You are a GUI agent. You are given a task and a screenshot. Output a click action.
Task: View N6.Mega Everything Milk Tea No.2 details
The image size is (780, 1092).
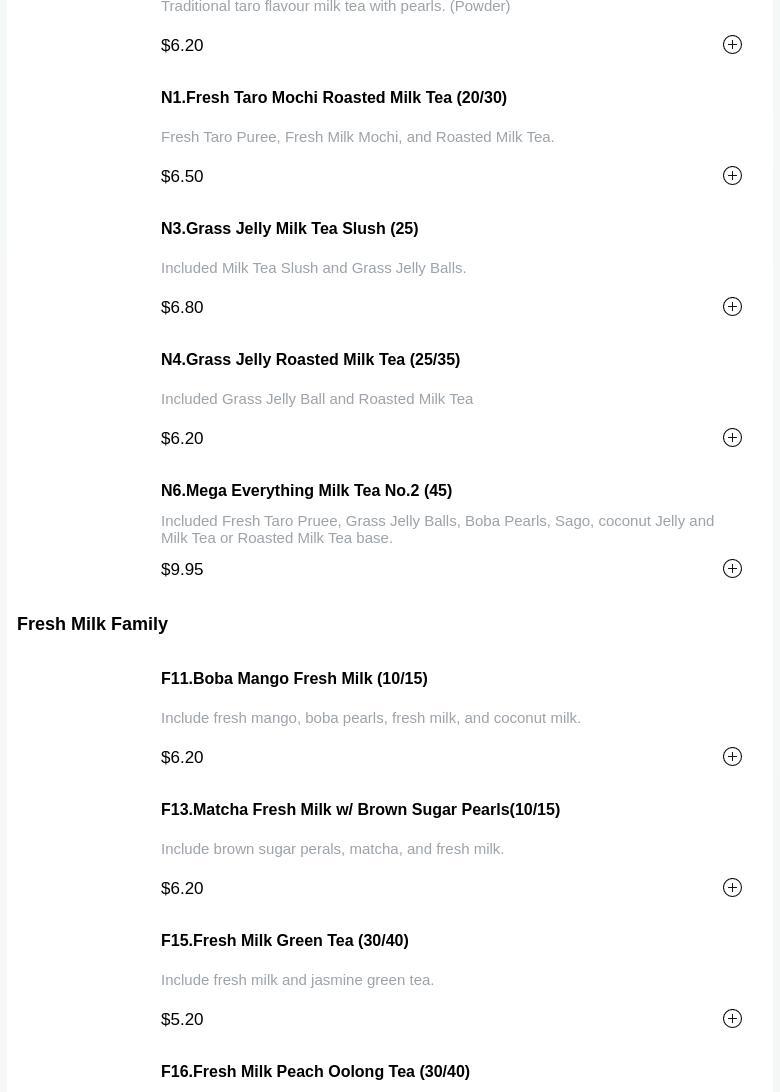click(x=306, y=491)
